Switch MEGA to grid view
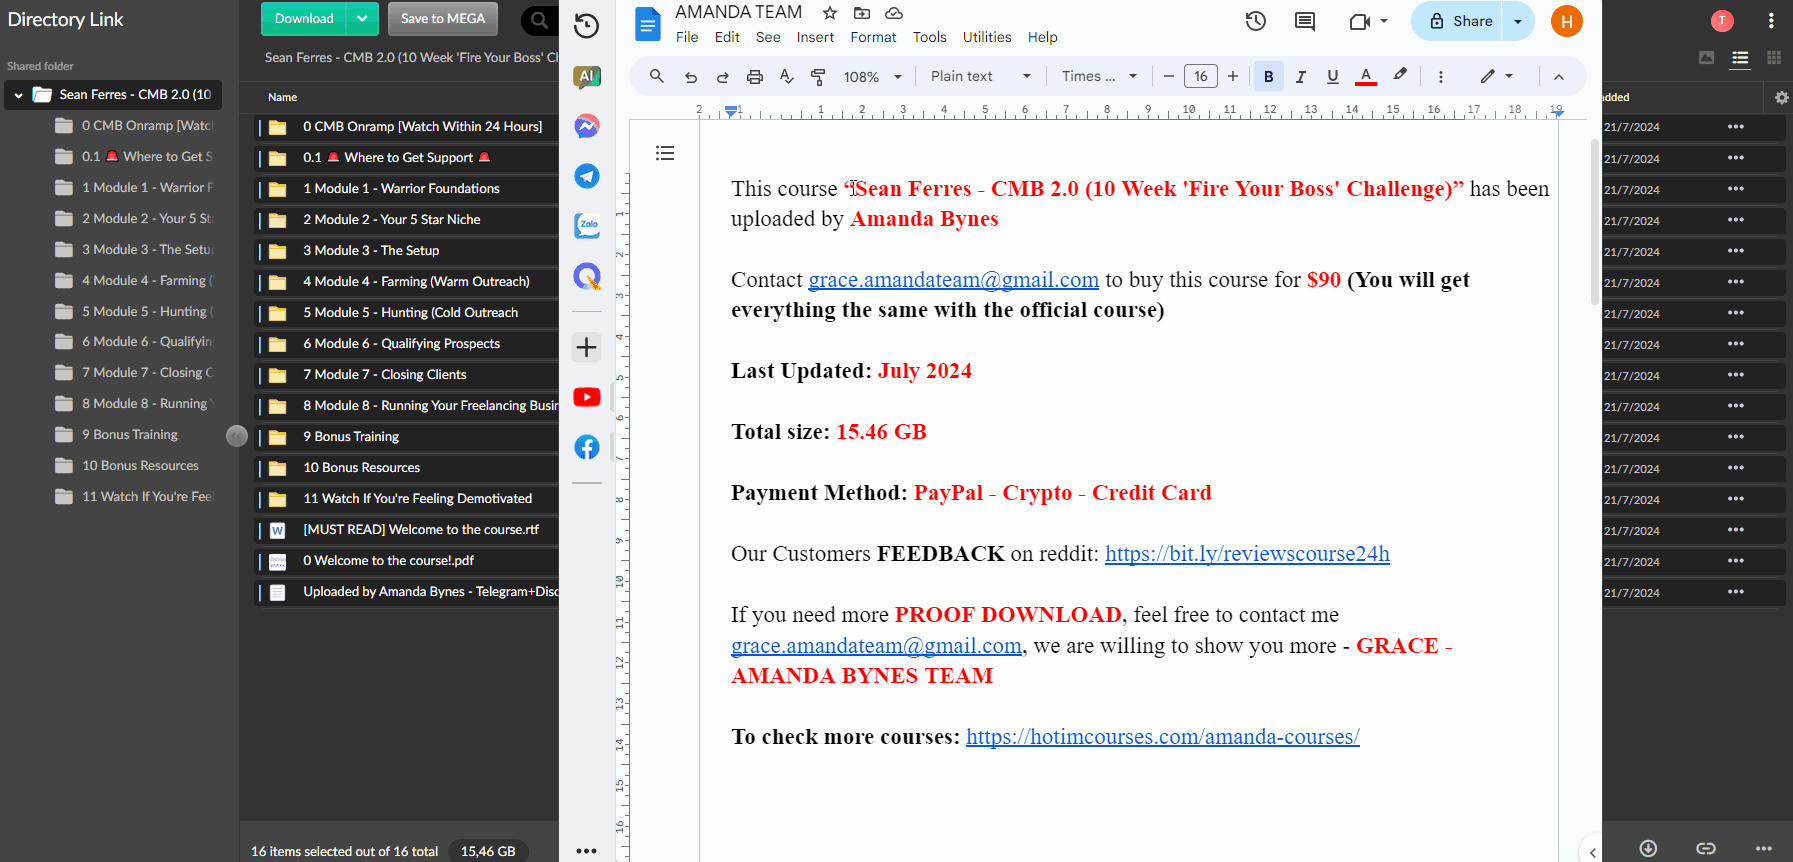This screenshot has width=1793, height=862. click(x=1774, y=58)
